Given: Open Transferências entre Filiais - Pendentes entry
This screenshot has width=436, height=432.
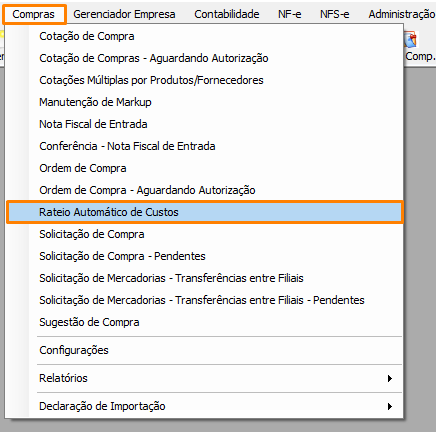Looking at the screenshot, I should point(205,300).
